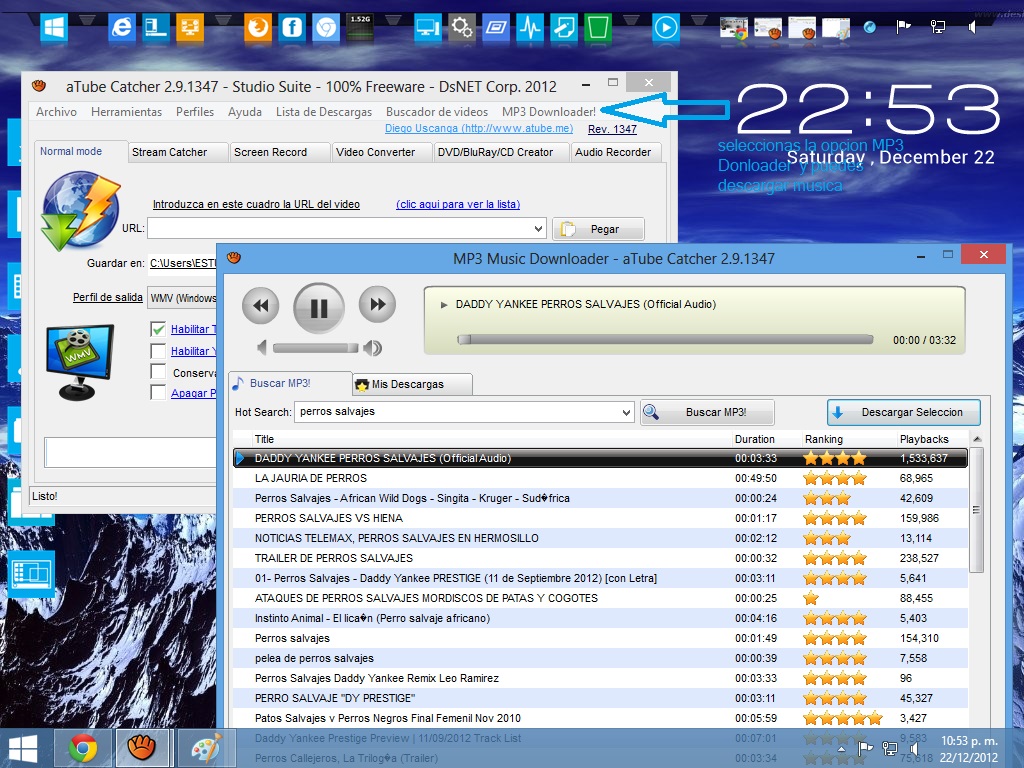Screen dimensions: 1024x768
Task: Click the results list vertical scrollbar
Action: (976, 510)
